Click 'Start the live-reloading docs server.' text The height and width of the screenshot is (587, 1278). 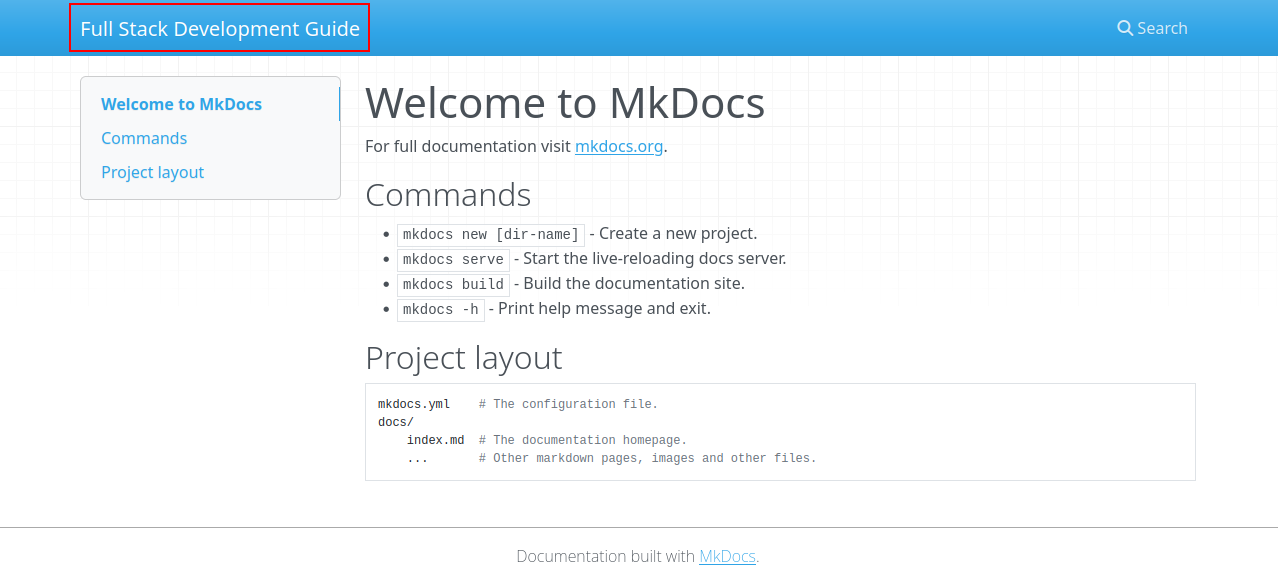655,258
